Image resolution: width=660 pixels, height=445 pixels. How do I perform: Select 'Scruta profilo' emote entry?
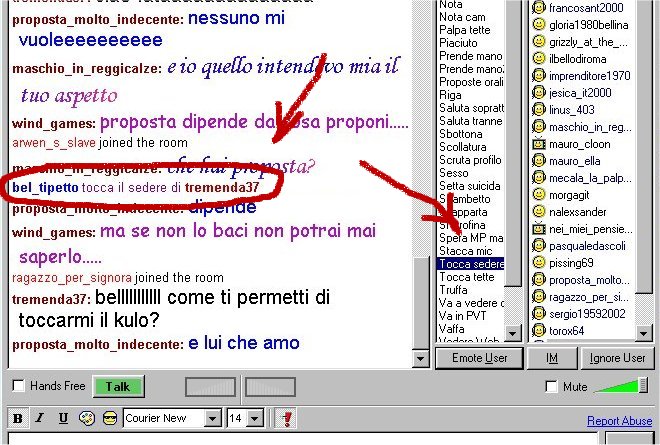point(470,160)
